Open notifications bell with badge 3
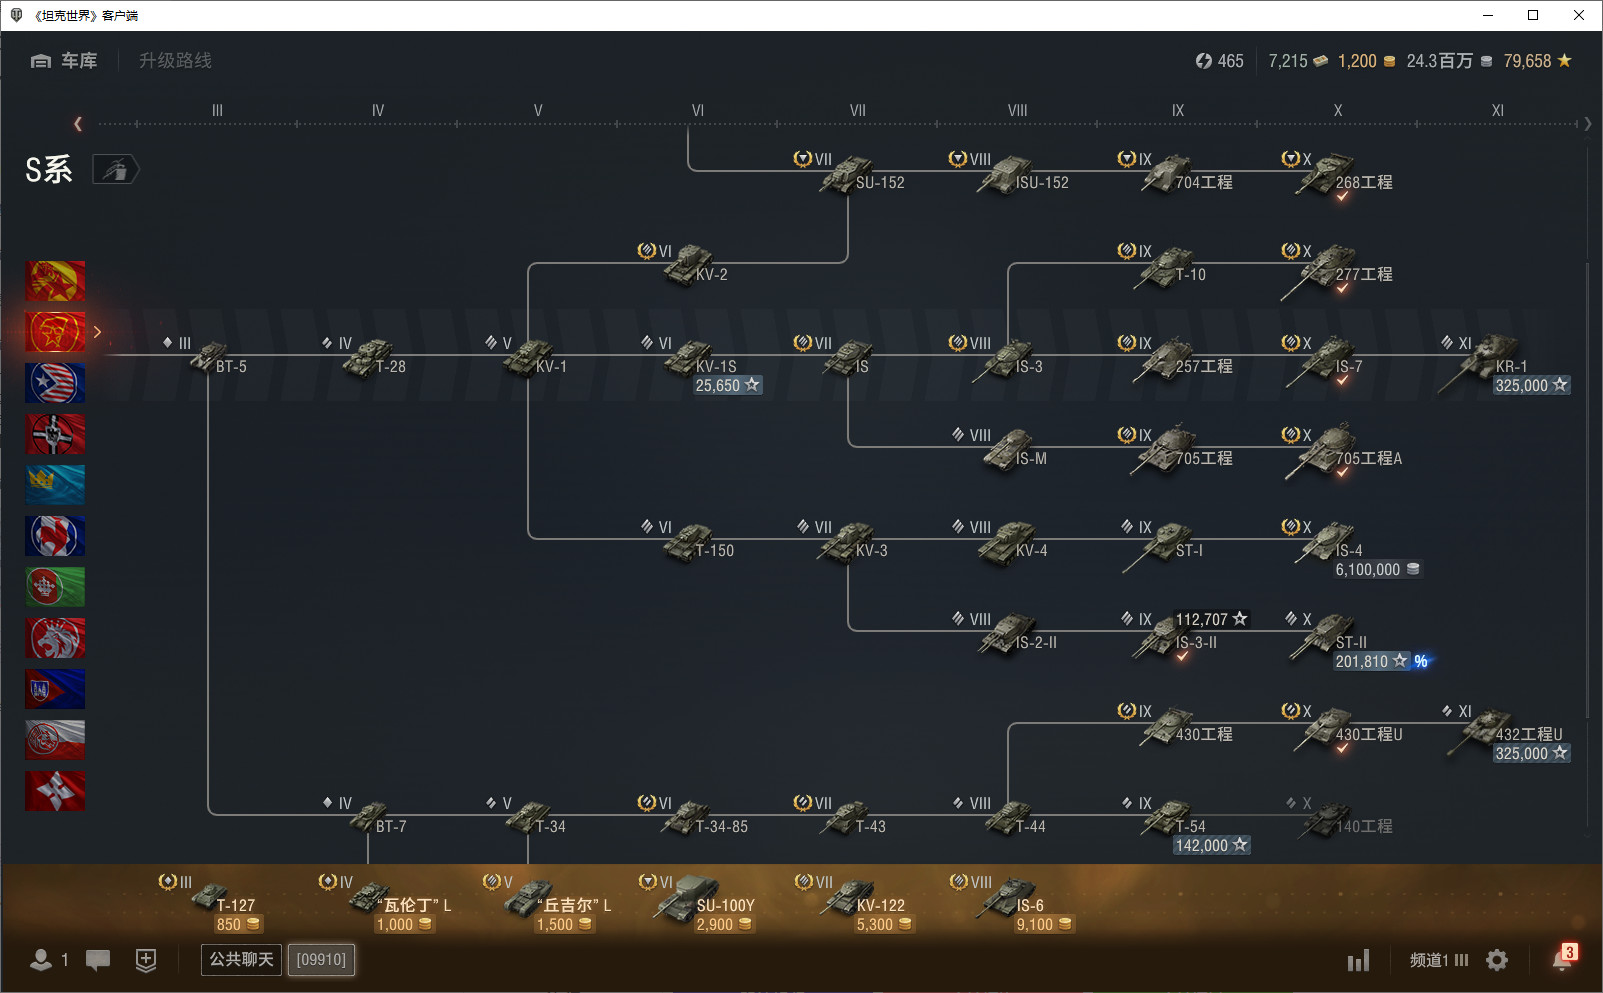 [x=1564, y=958]
